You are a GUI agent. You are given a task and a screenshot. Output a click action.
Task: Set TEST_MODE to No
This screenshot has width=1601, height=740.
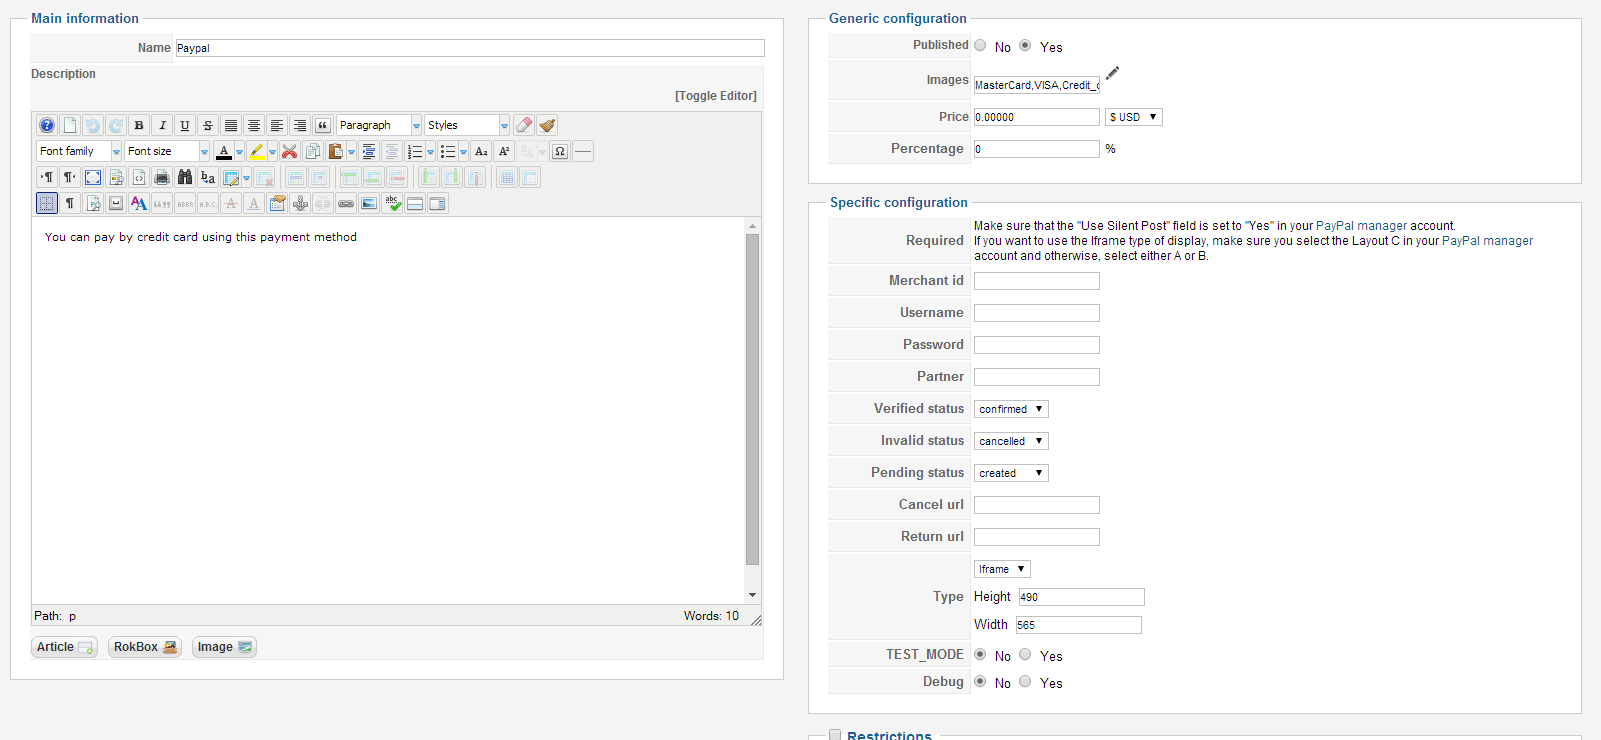(x=980, y=654)
